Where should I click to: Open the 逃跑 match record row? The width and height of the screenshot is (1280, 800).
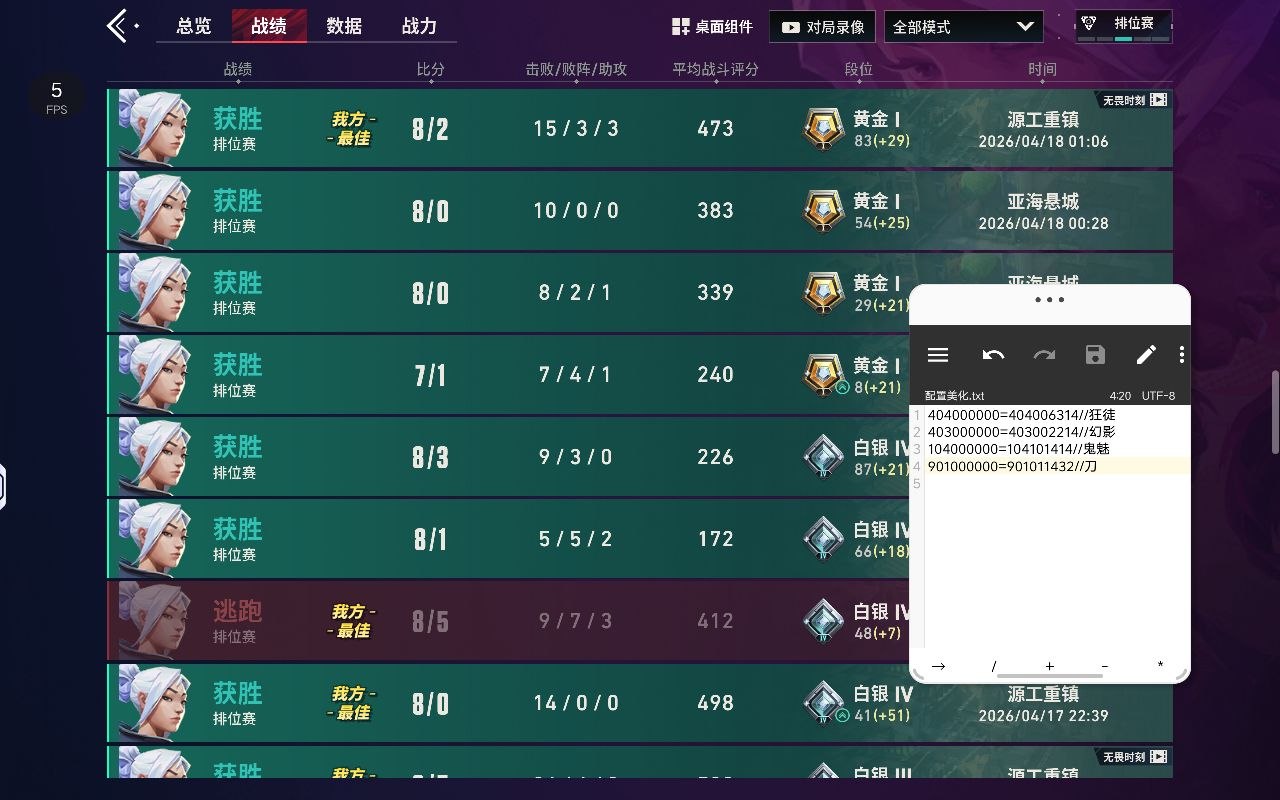point(508,621)
